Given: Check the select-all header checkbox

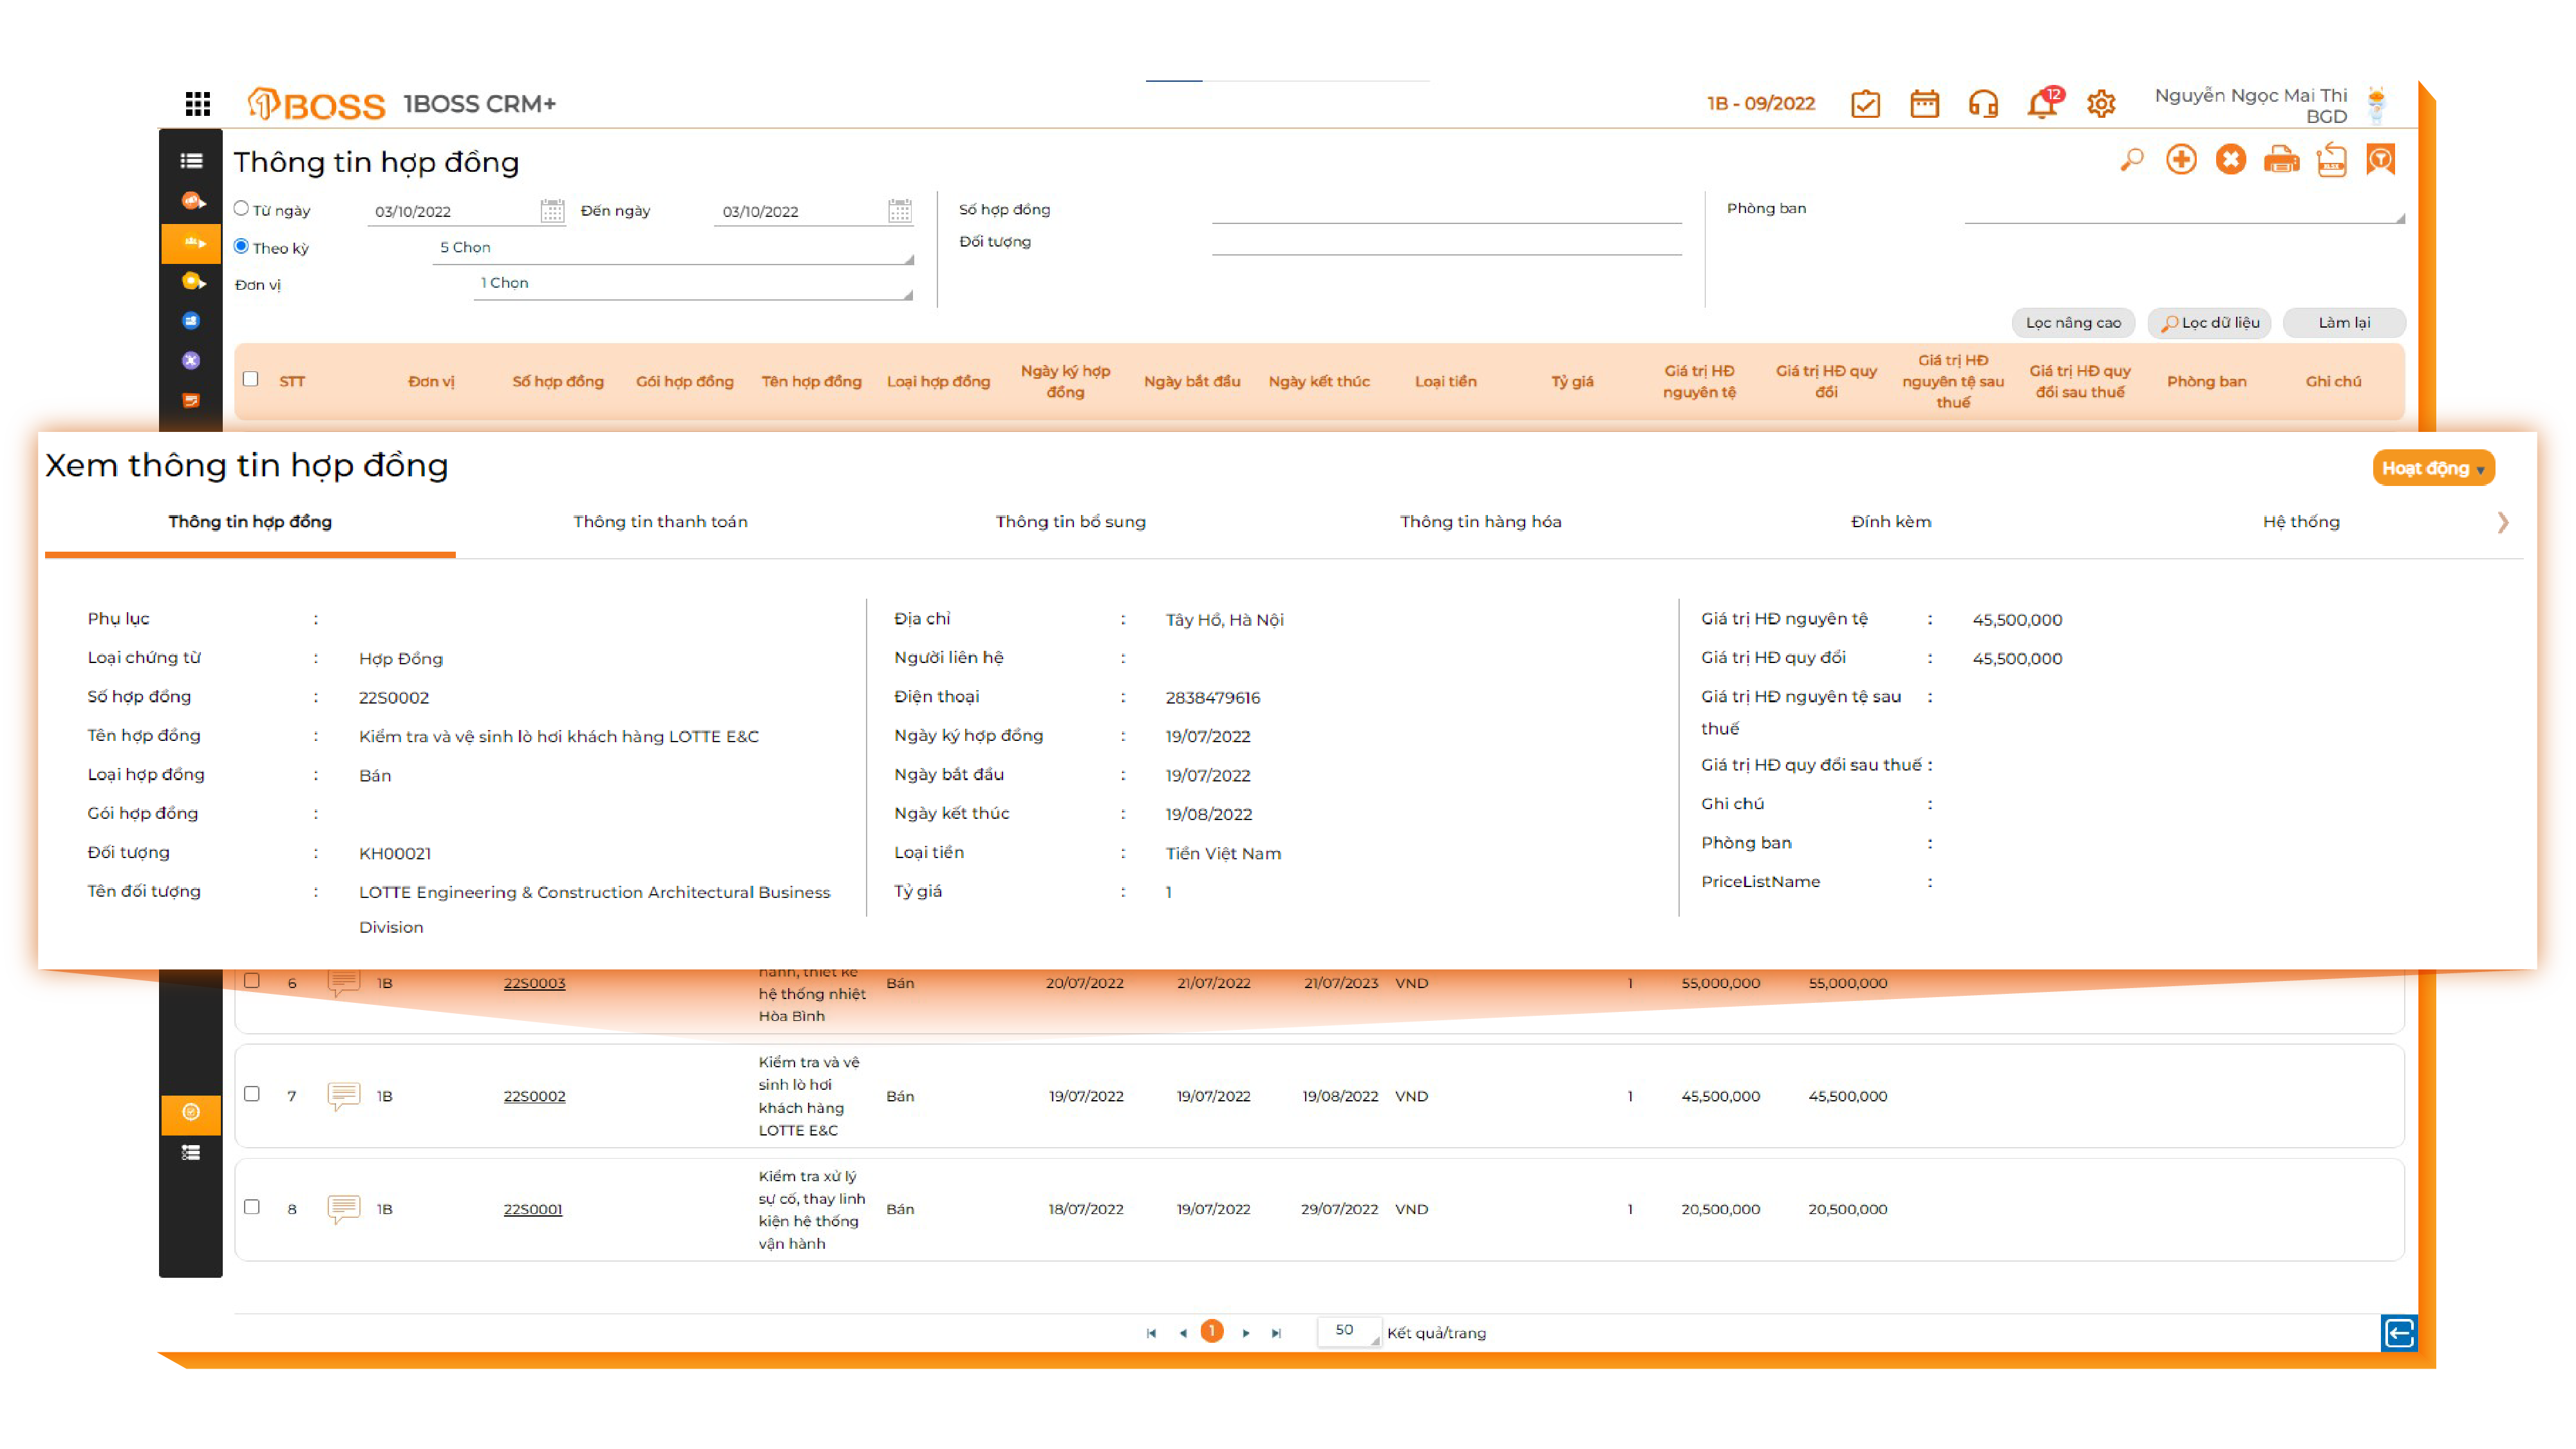Looking at the screenshot, I should coord(251,379).
